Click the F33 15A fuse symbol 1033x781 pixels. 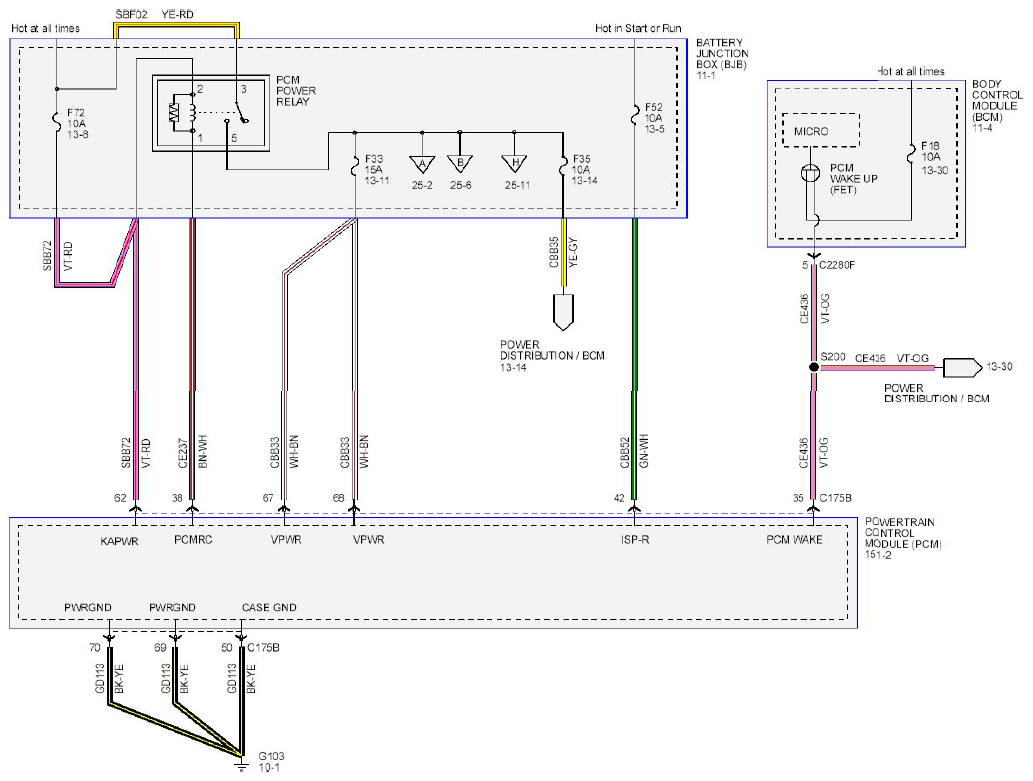coord(355,165)
